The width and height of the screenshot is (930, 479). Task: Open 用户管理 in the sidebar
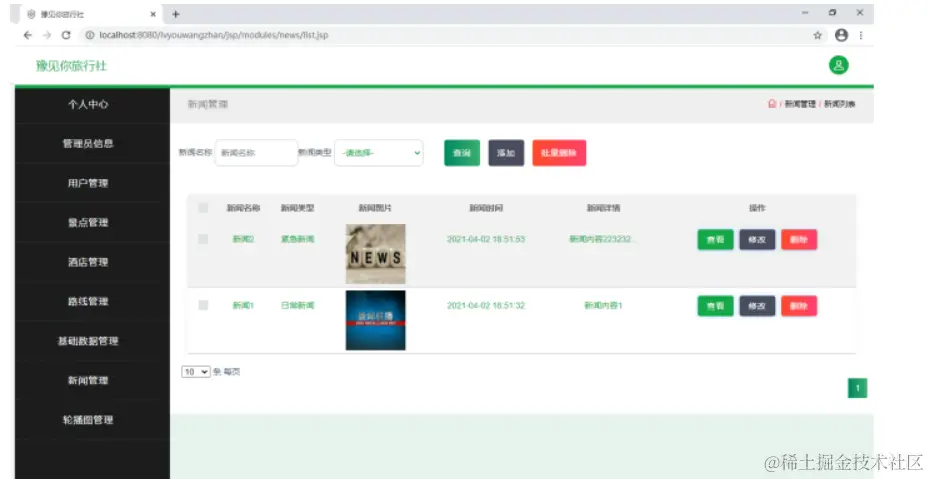point(88,183)
